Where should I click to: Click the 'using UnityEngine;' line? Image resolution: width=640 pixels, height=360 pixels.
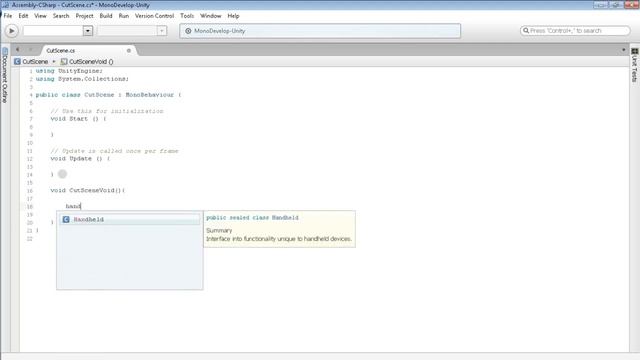coord(69,71)
